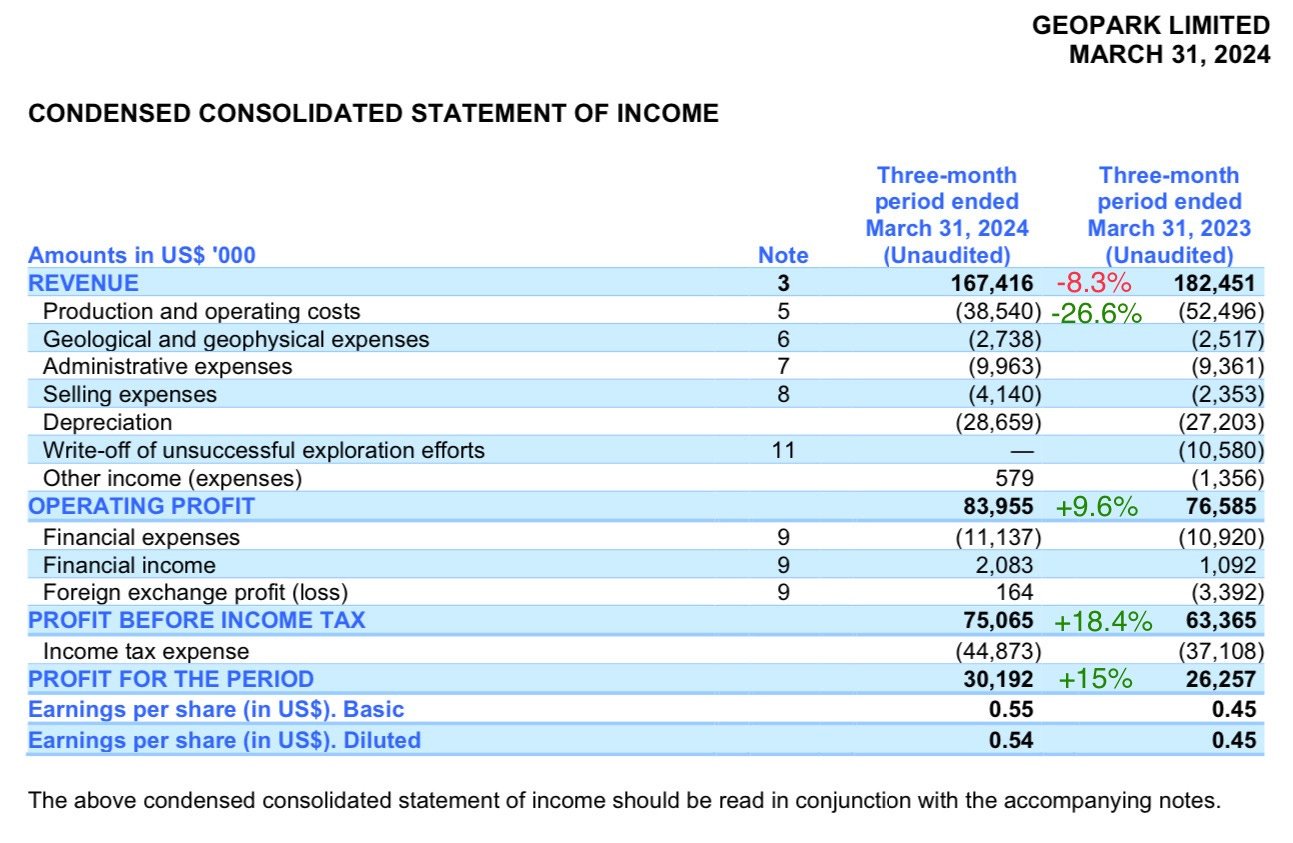This screenshot has width=1293, height=843.
Task: Click the Production and operating costs label
Action: coord(201,311)
